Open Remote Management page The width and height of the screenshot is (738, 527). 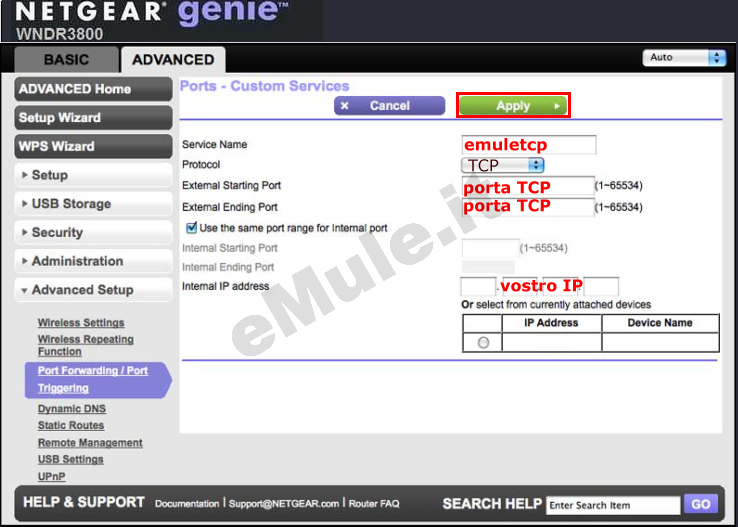point(90,443)
